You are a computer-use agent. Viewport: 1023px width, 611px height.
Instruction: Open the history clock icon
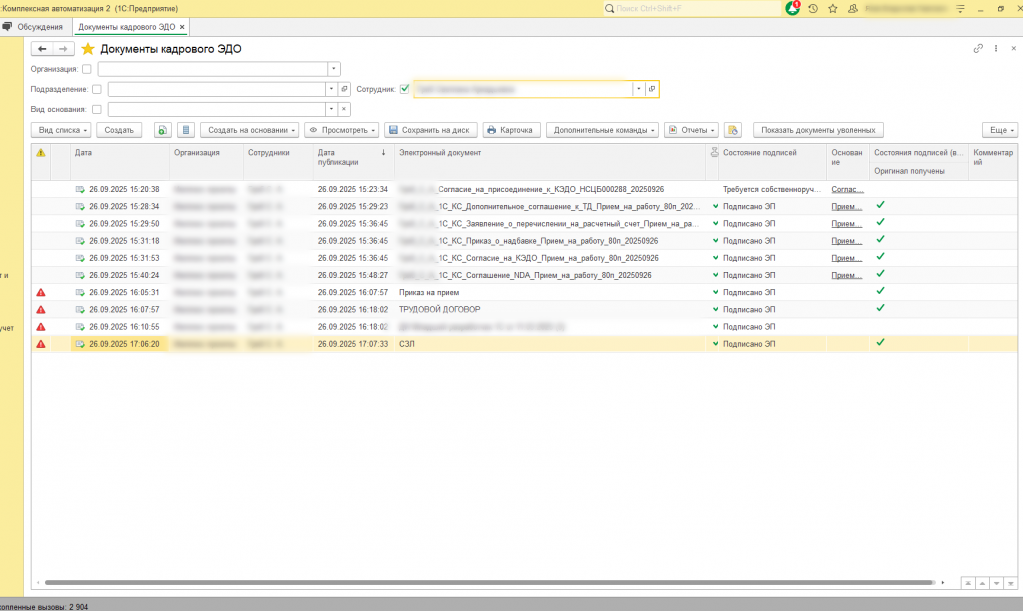click(x=813, y=8)
